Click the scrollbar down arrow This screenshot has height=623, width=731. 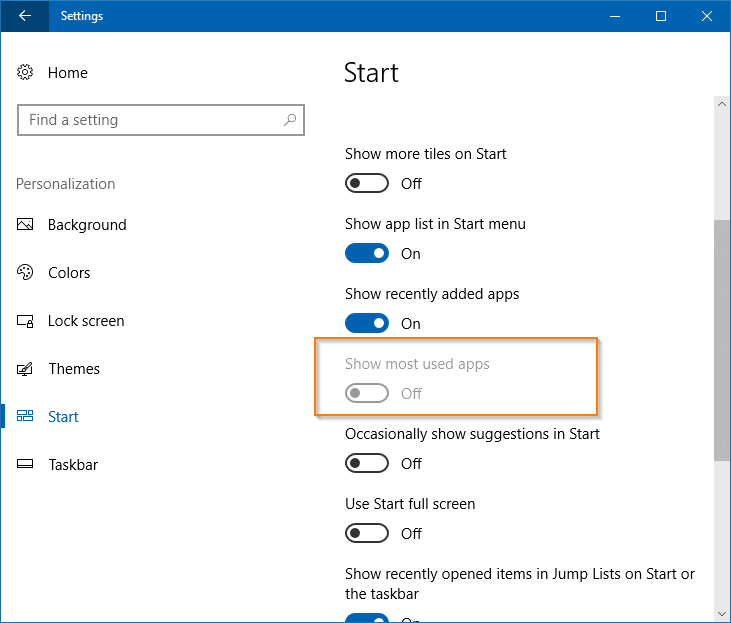[722, 614]
